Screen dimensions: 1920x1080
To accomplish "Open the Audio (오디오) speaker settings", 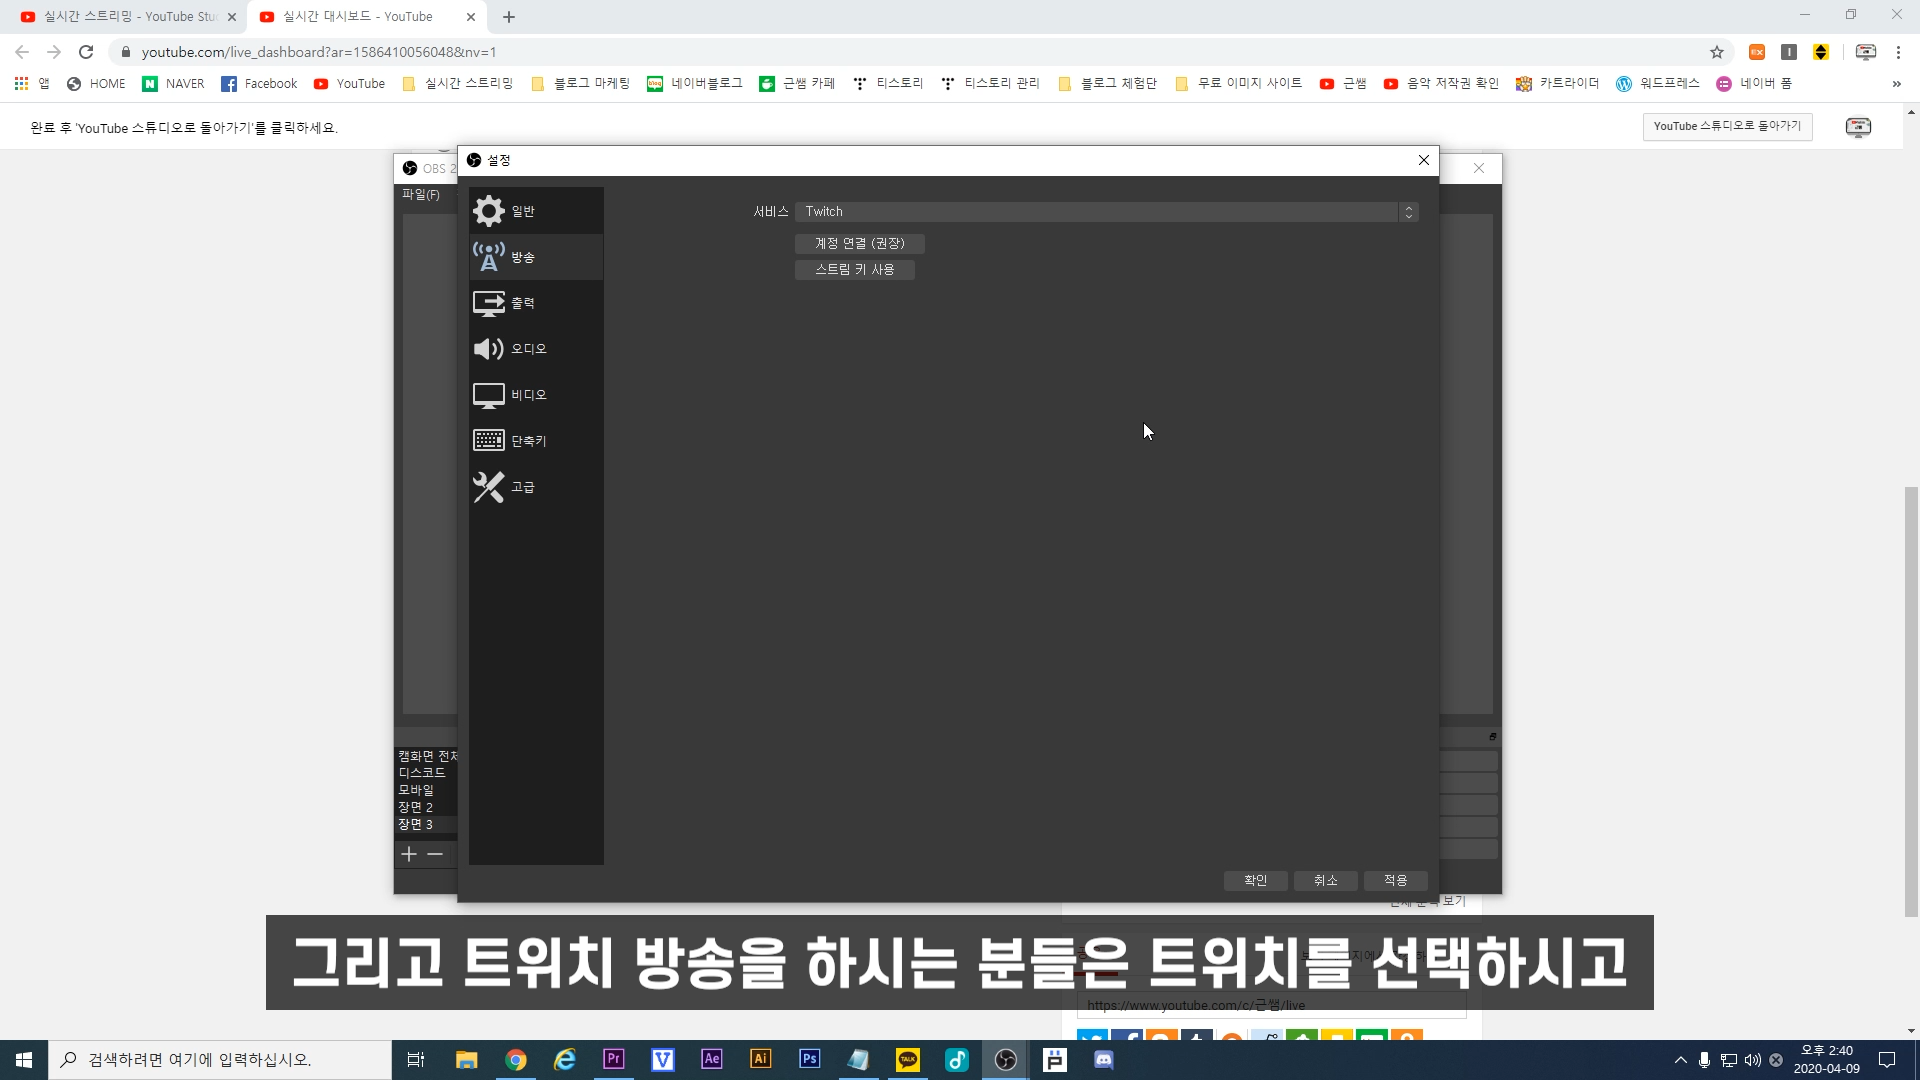I will click(489, 349).
